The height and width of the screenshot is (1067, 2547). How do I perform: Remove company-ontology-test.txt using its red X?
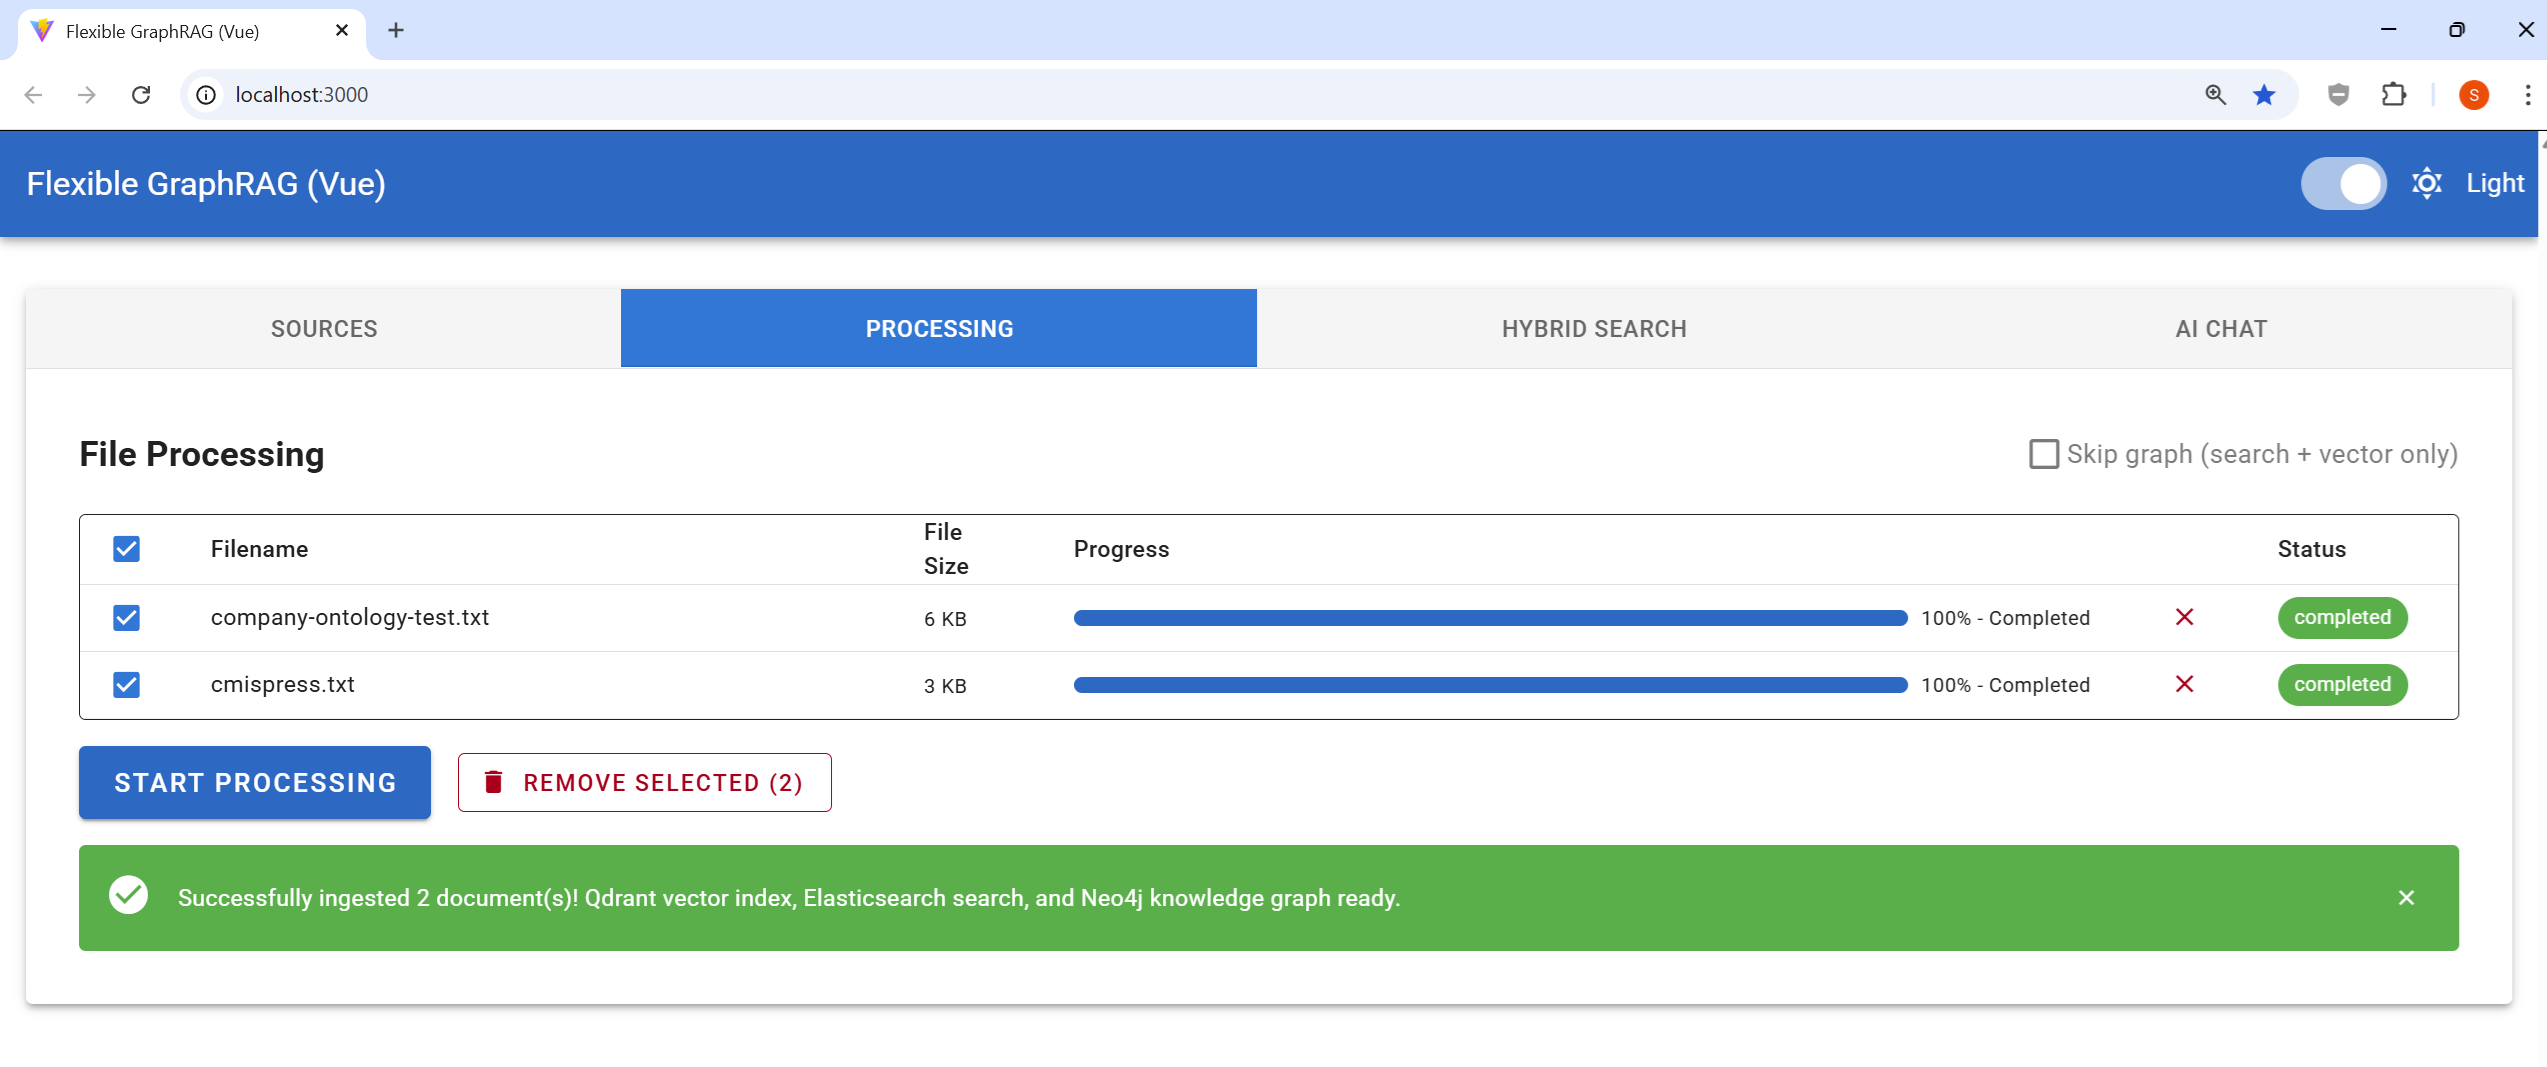pos(2184,617)
